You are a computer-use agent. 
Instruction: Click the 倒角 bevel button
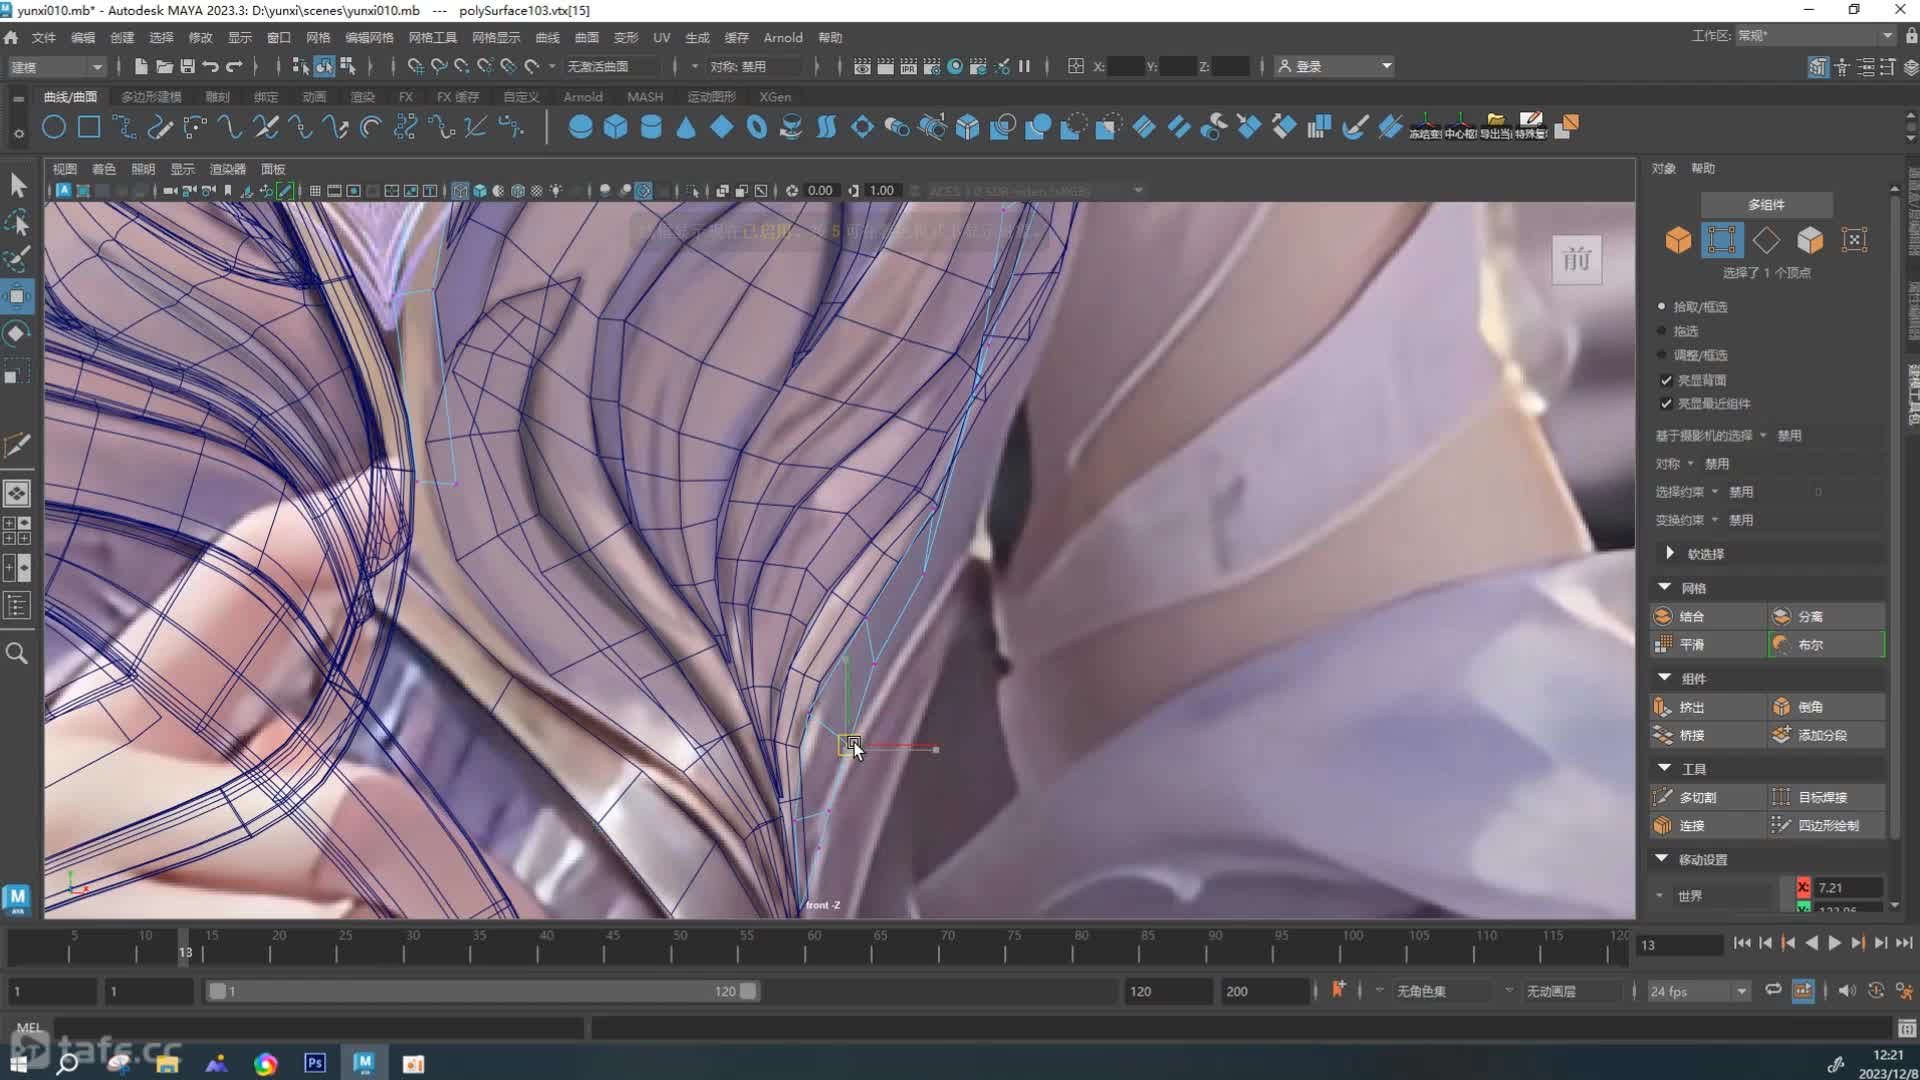(1826, 707)
